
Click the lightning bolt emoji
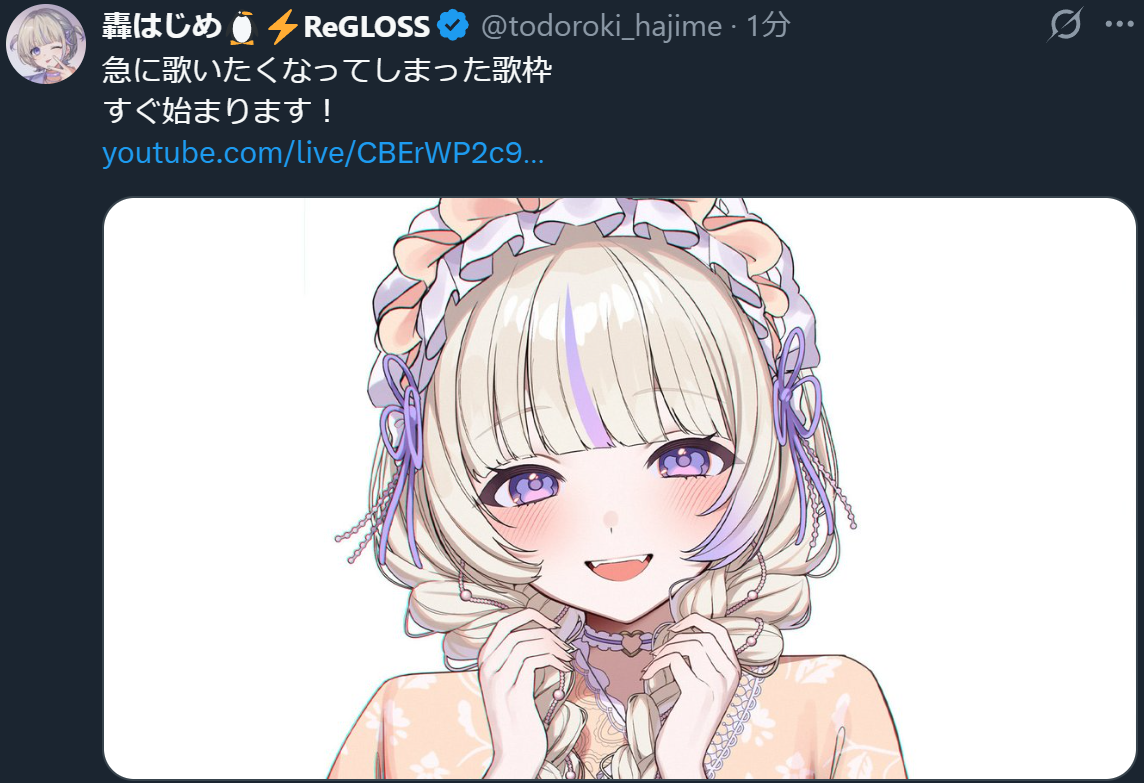pyautogui.click(x=282, y=28)
